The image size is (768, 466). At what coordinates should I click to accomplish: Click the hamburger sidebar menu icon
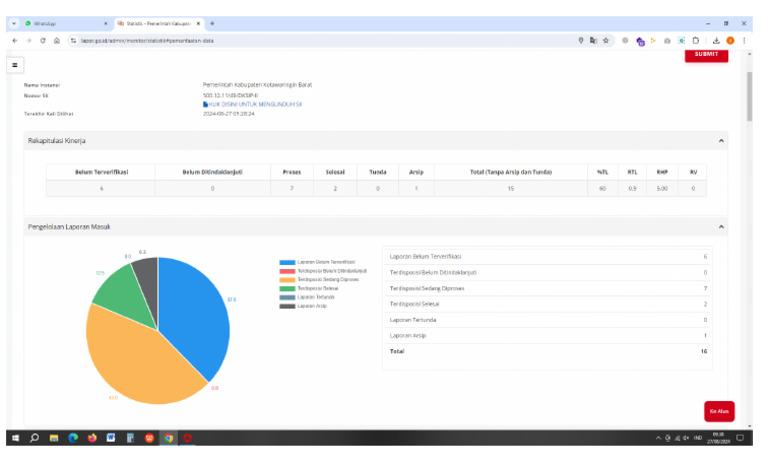[15, 65]
